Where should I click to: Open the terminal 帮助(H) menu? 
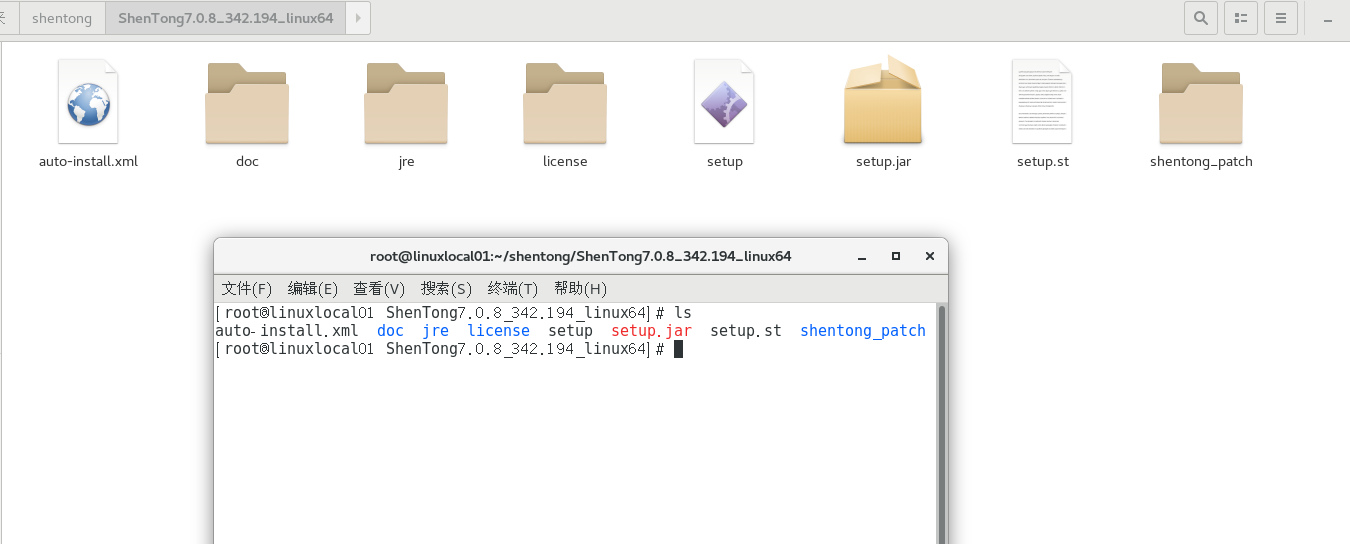tap(580, 288)
